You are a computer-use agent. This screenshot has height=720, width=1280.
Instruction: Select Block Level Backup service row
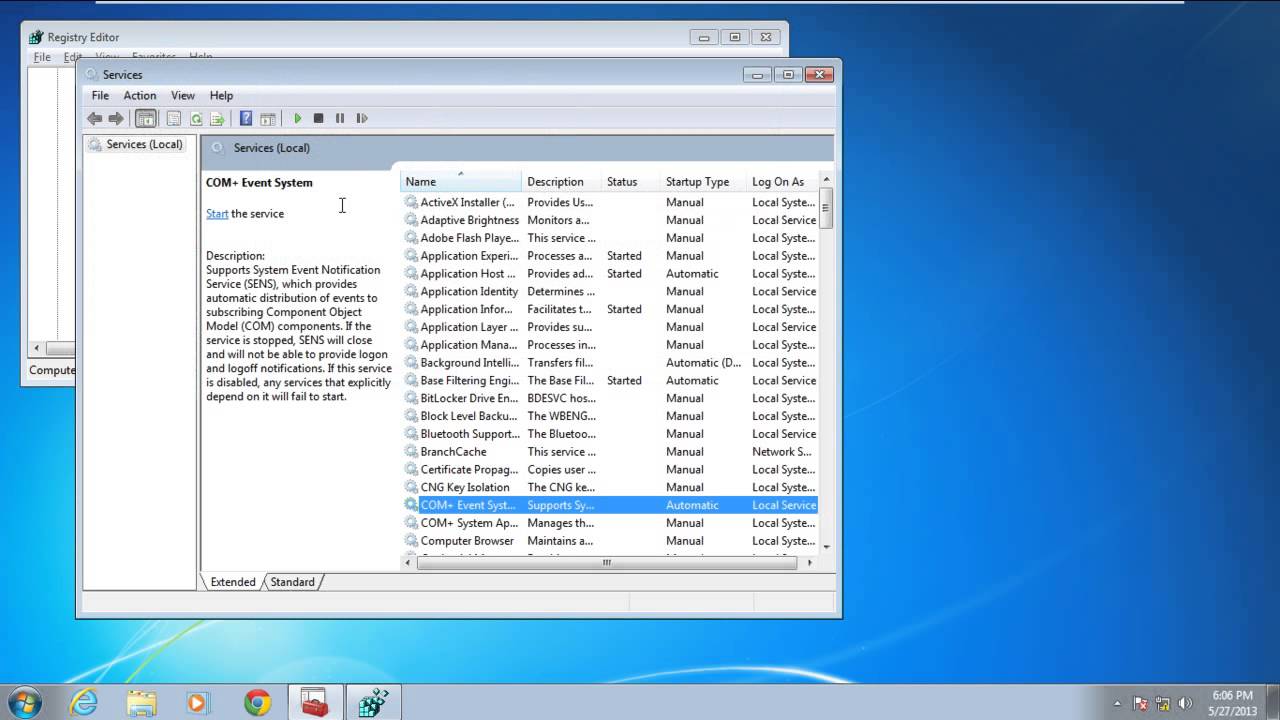tap(610, 416)
